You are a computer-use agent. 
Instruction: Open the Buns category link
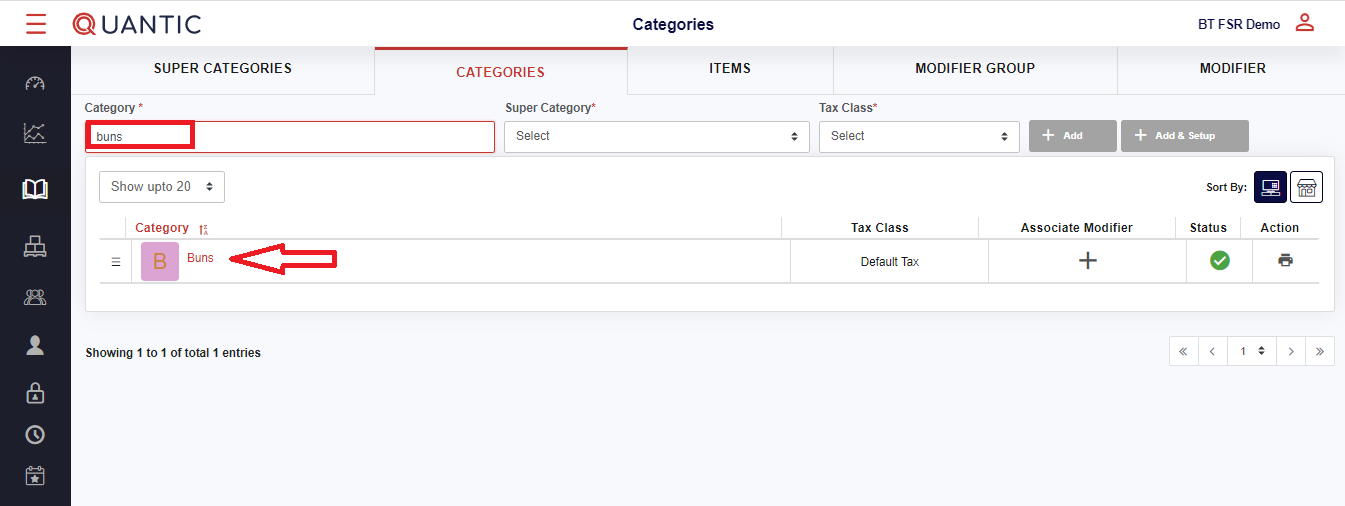(x=200, y=258)
